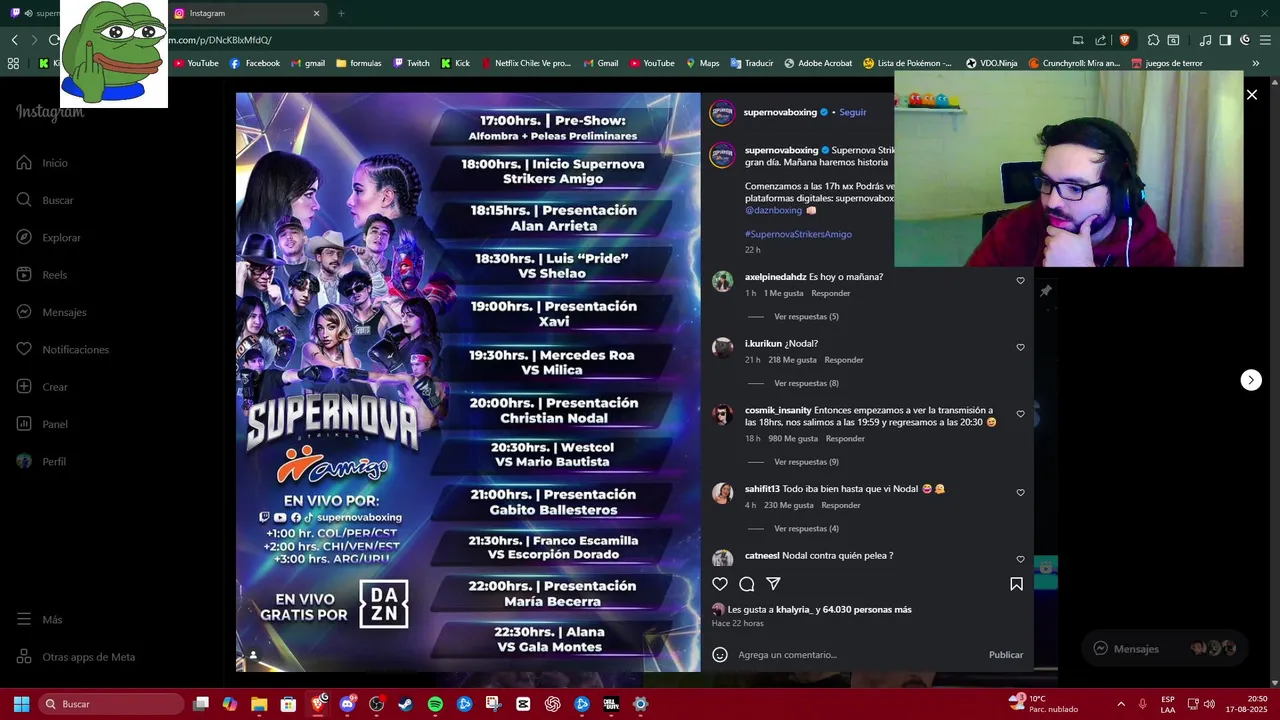Go back in the browser
1280x720 pixels.
point(14,40)
